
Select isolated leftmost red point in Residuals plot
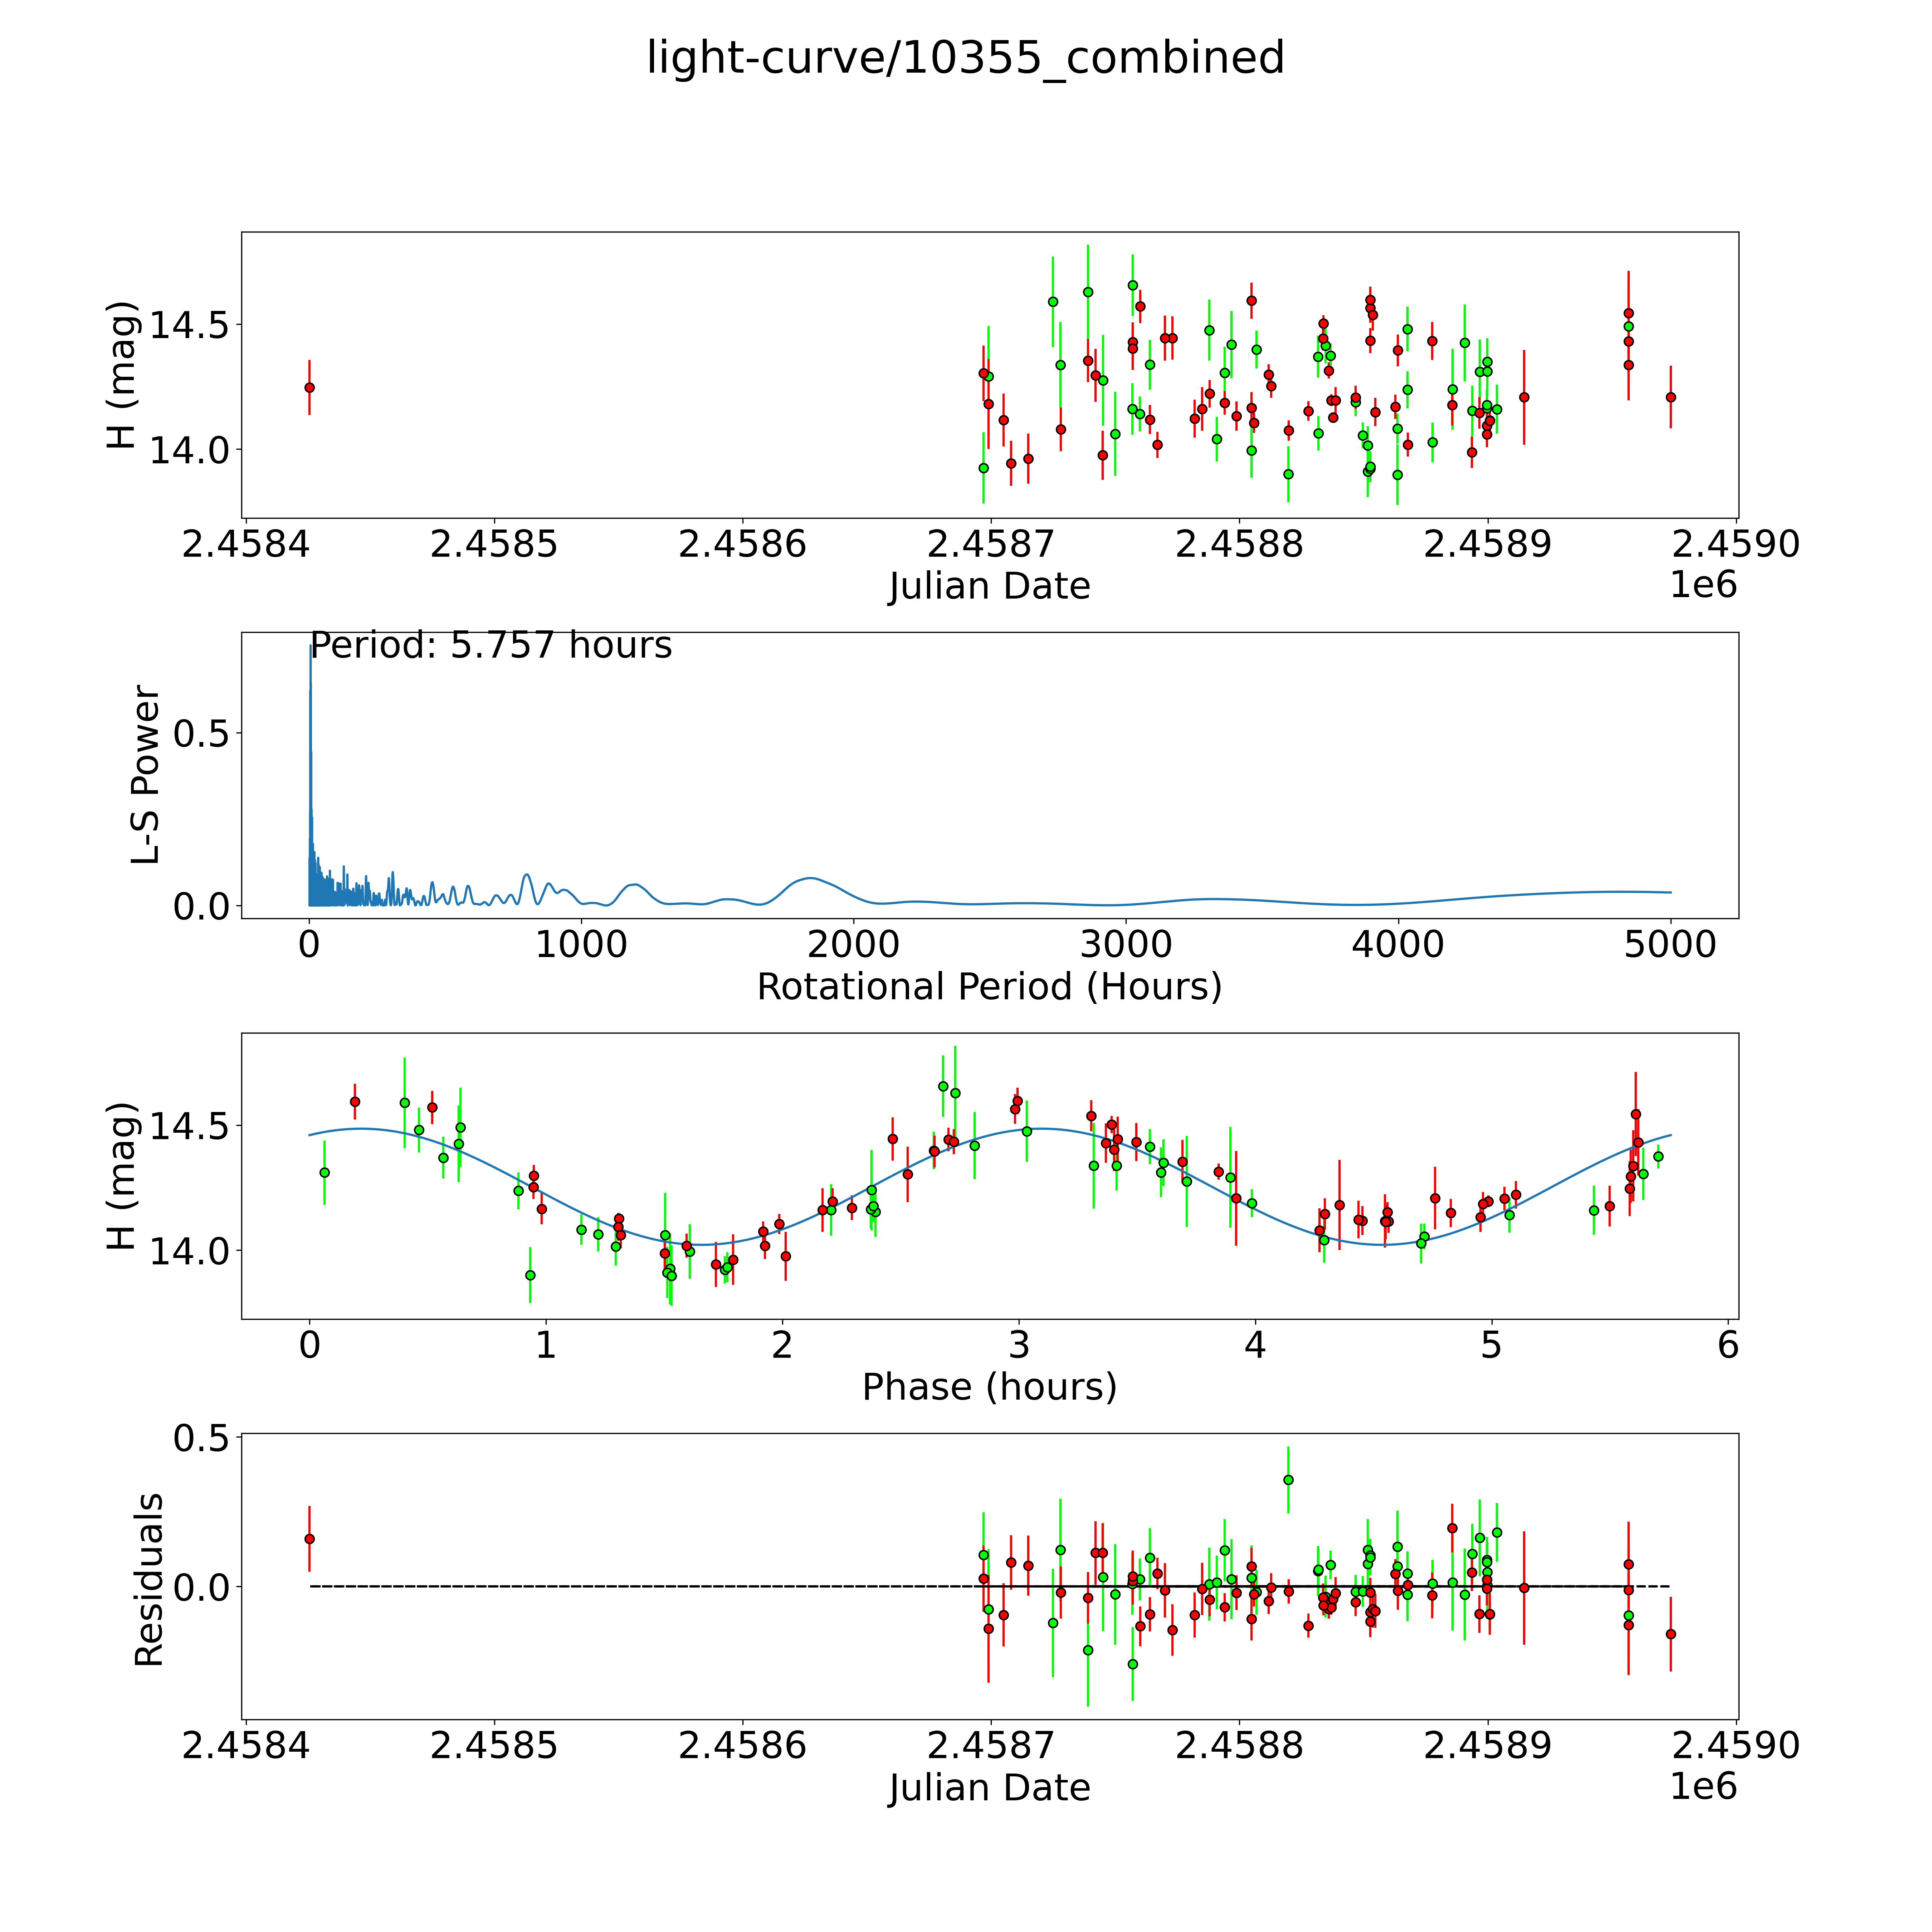pyautogui.click(x=310, y=1539)
